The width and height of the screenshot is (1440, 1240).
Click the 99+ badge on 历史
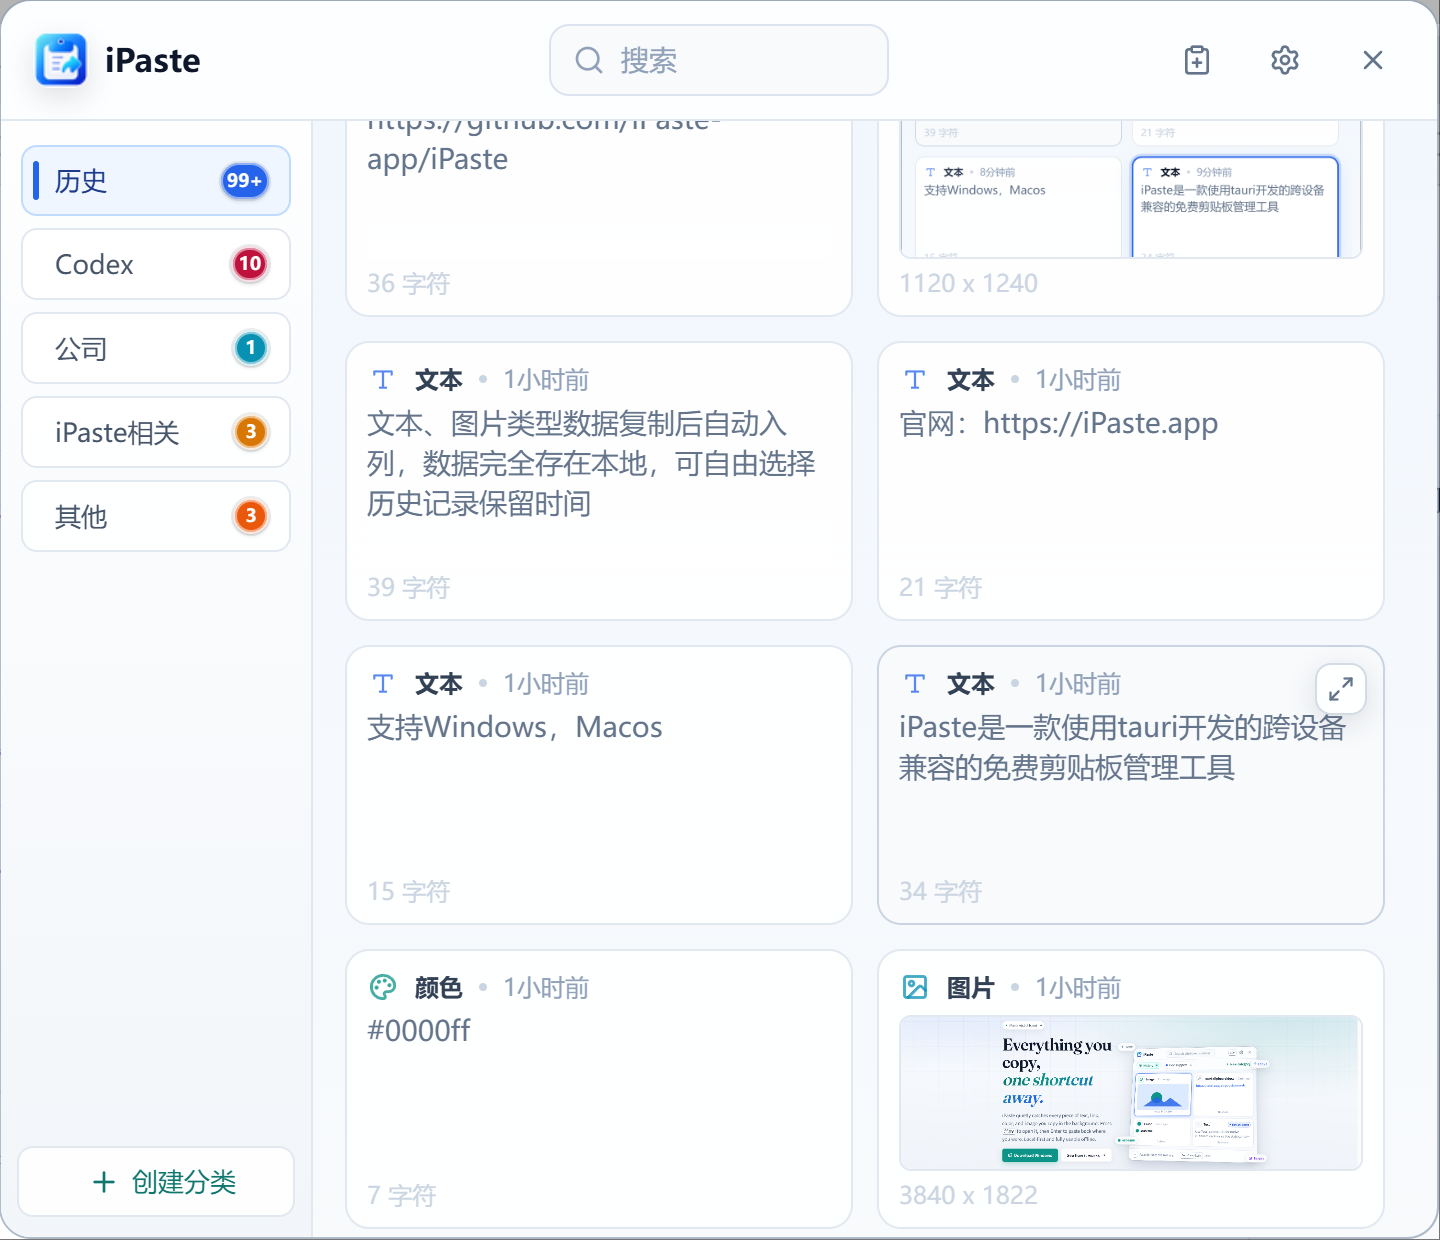(x=244, y=181)
